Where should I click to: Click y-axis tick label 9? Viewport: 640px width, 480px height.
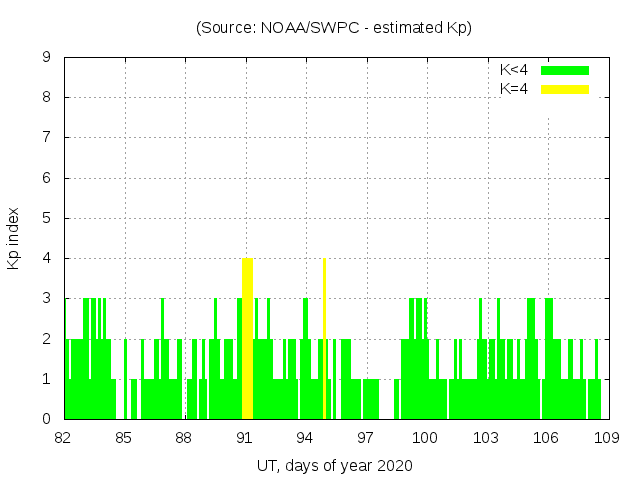coord(46,58)
